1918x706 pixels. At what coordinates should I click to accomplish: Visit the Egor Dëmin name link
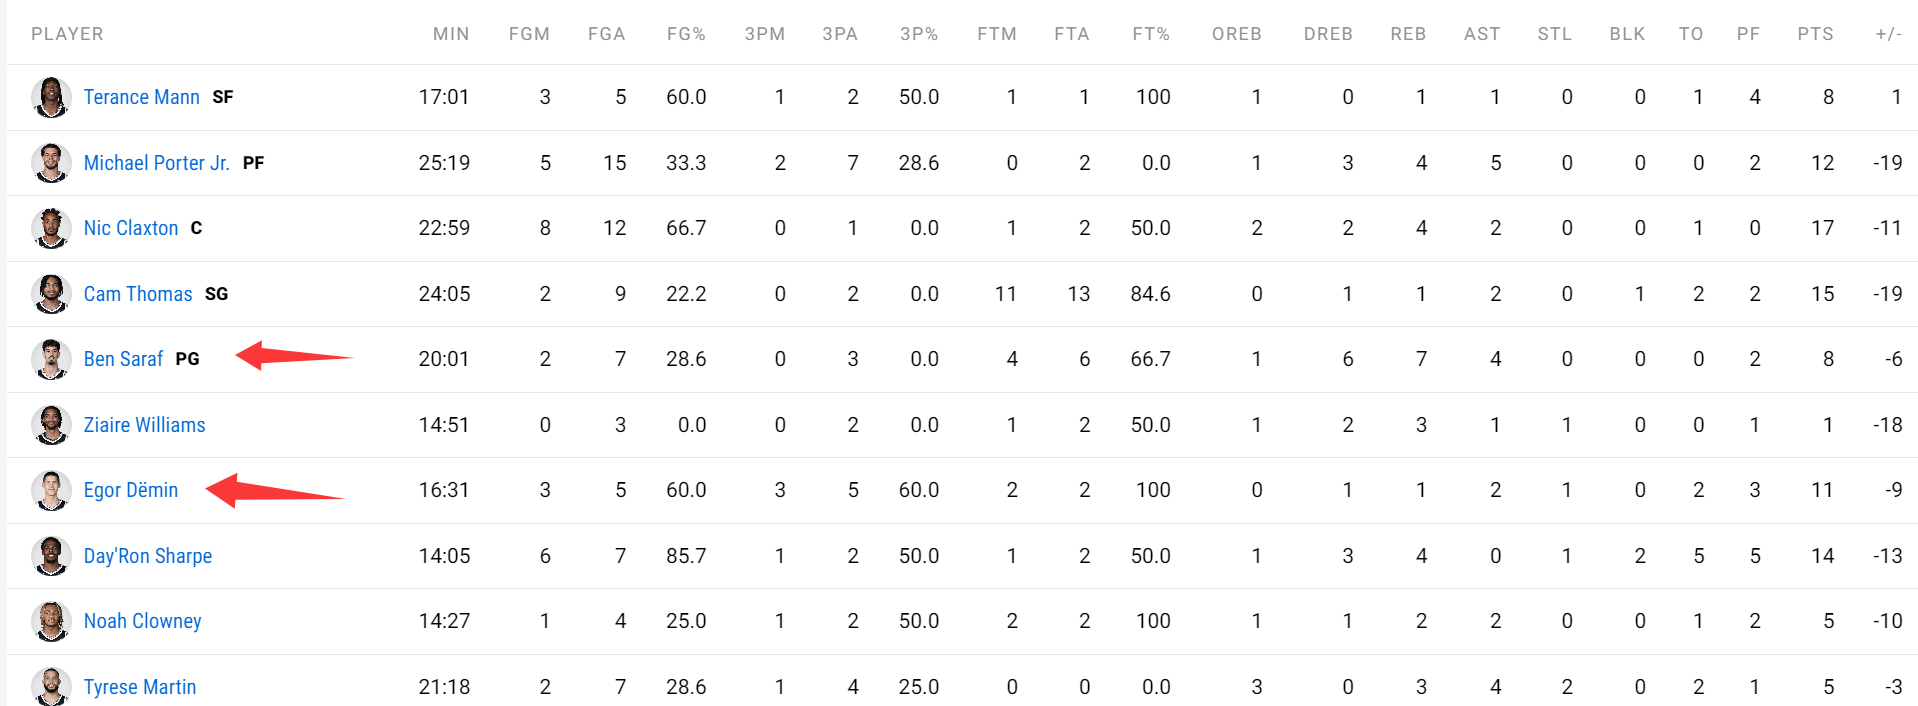pyautogui.click(x=130, y=490)
